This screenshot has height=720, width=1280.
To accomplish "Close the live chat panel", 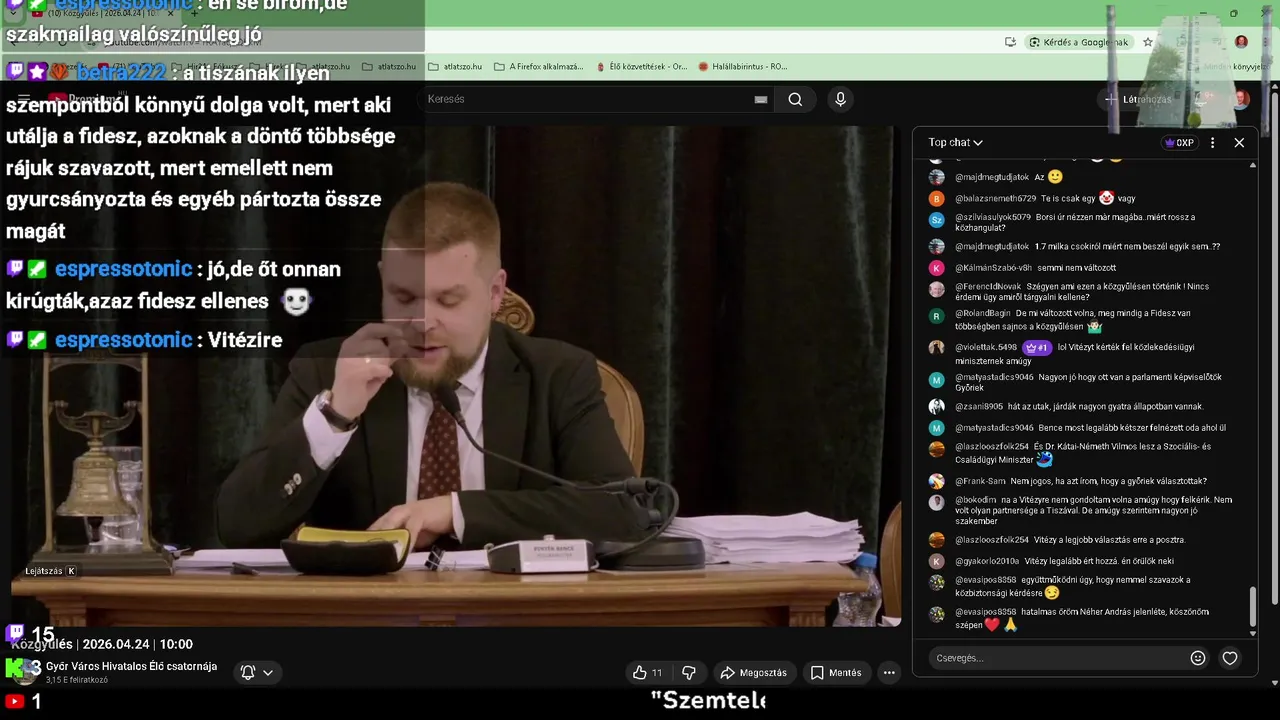I will (x=1239, y=143).
